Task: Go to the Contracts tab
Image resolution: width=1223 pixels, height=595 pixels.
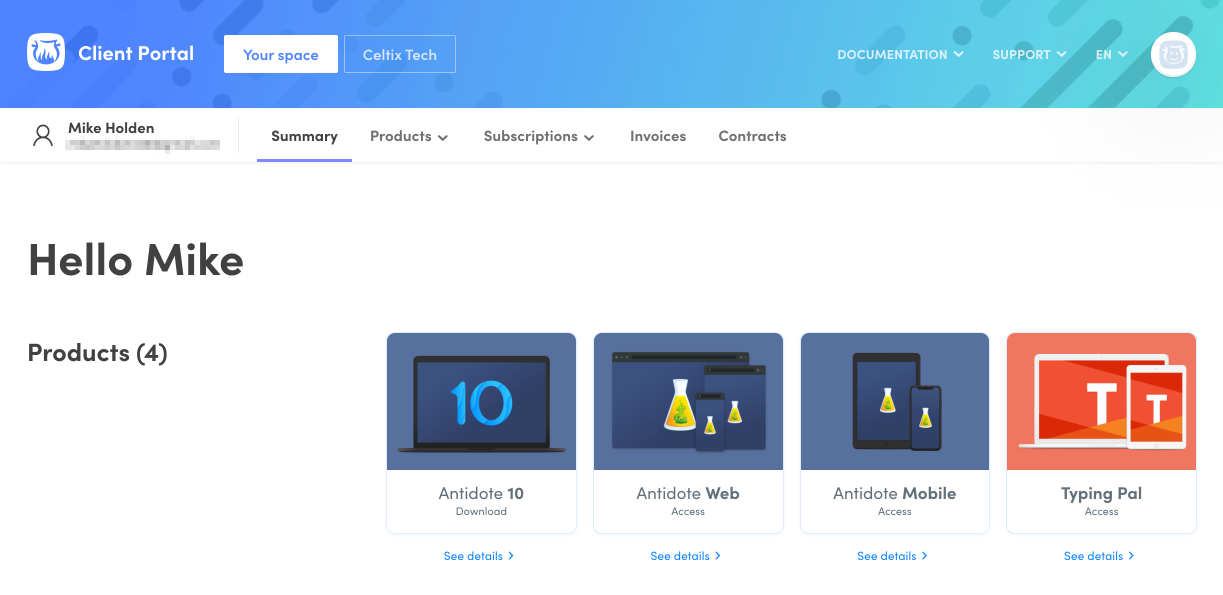Action: [752, 136]
